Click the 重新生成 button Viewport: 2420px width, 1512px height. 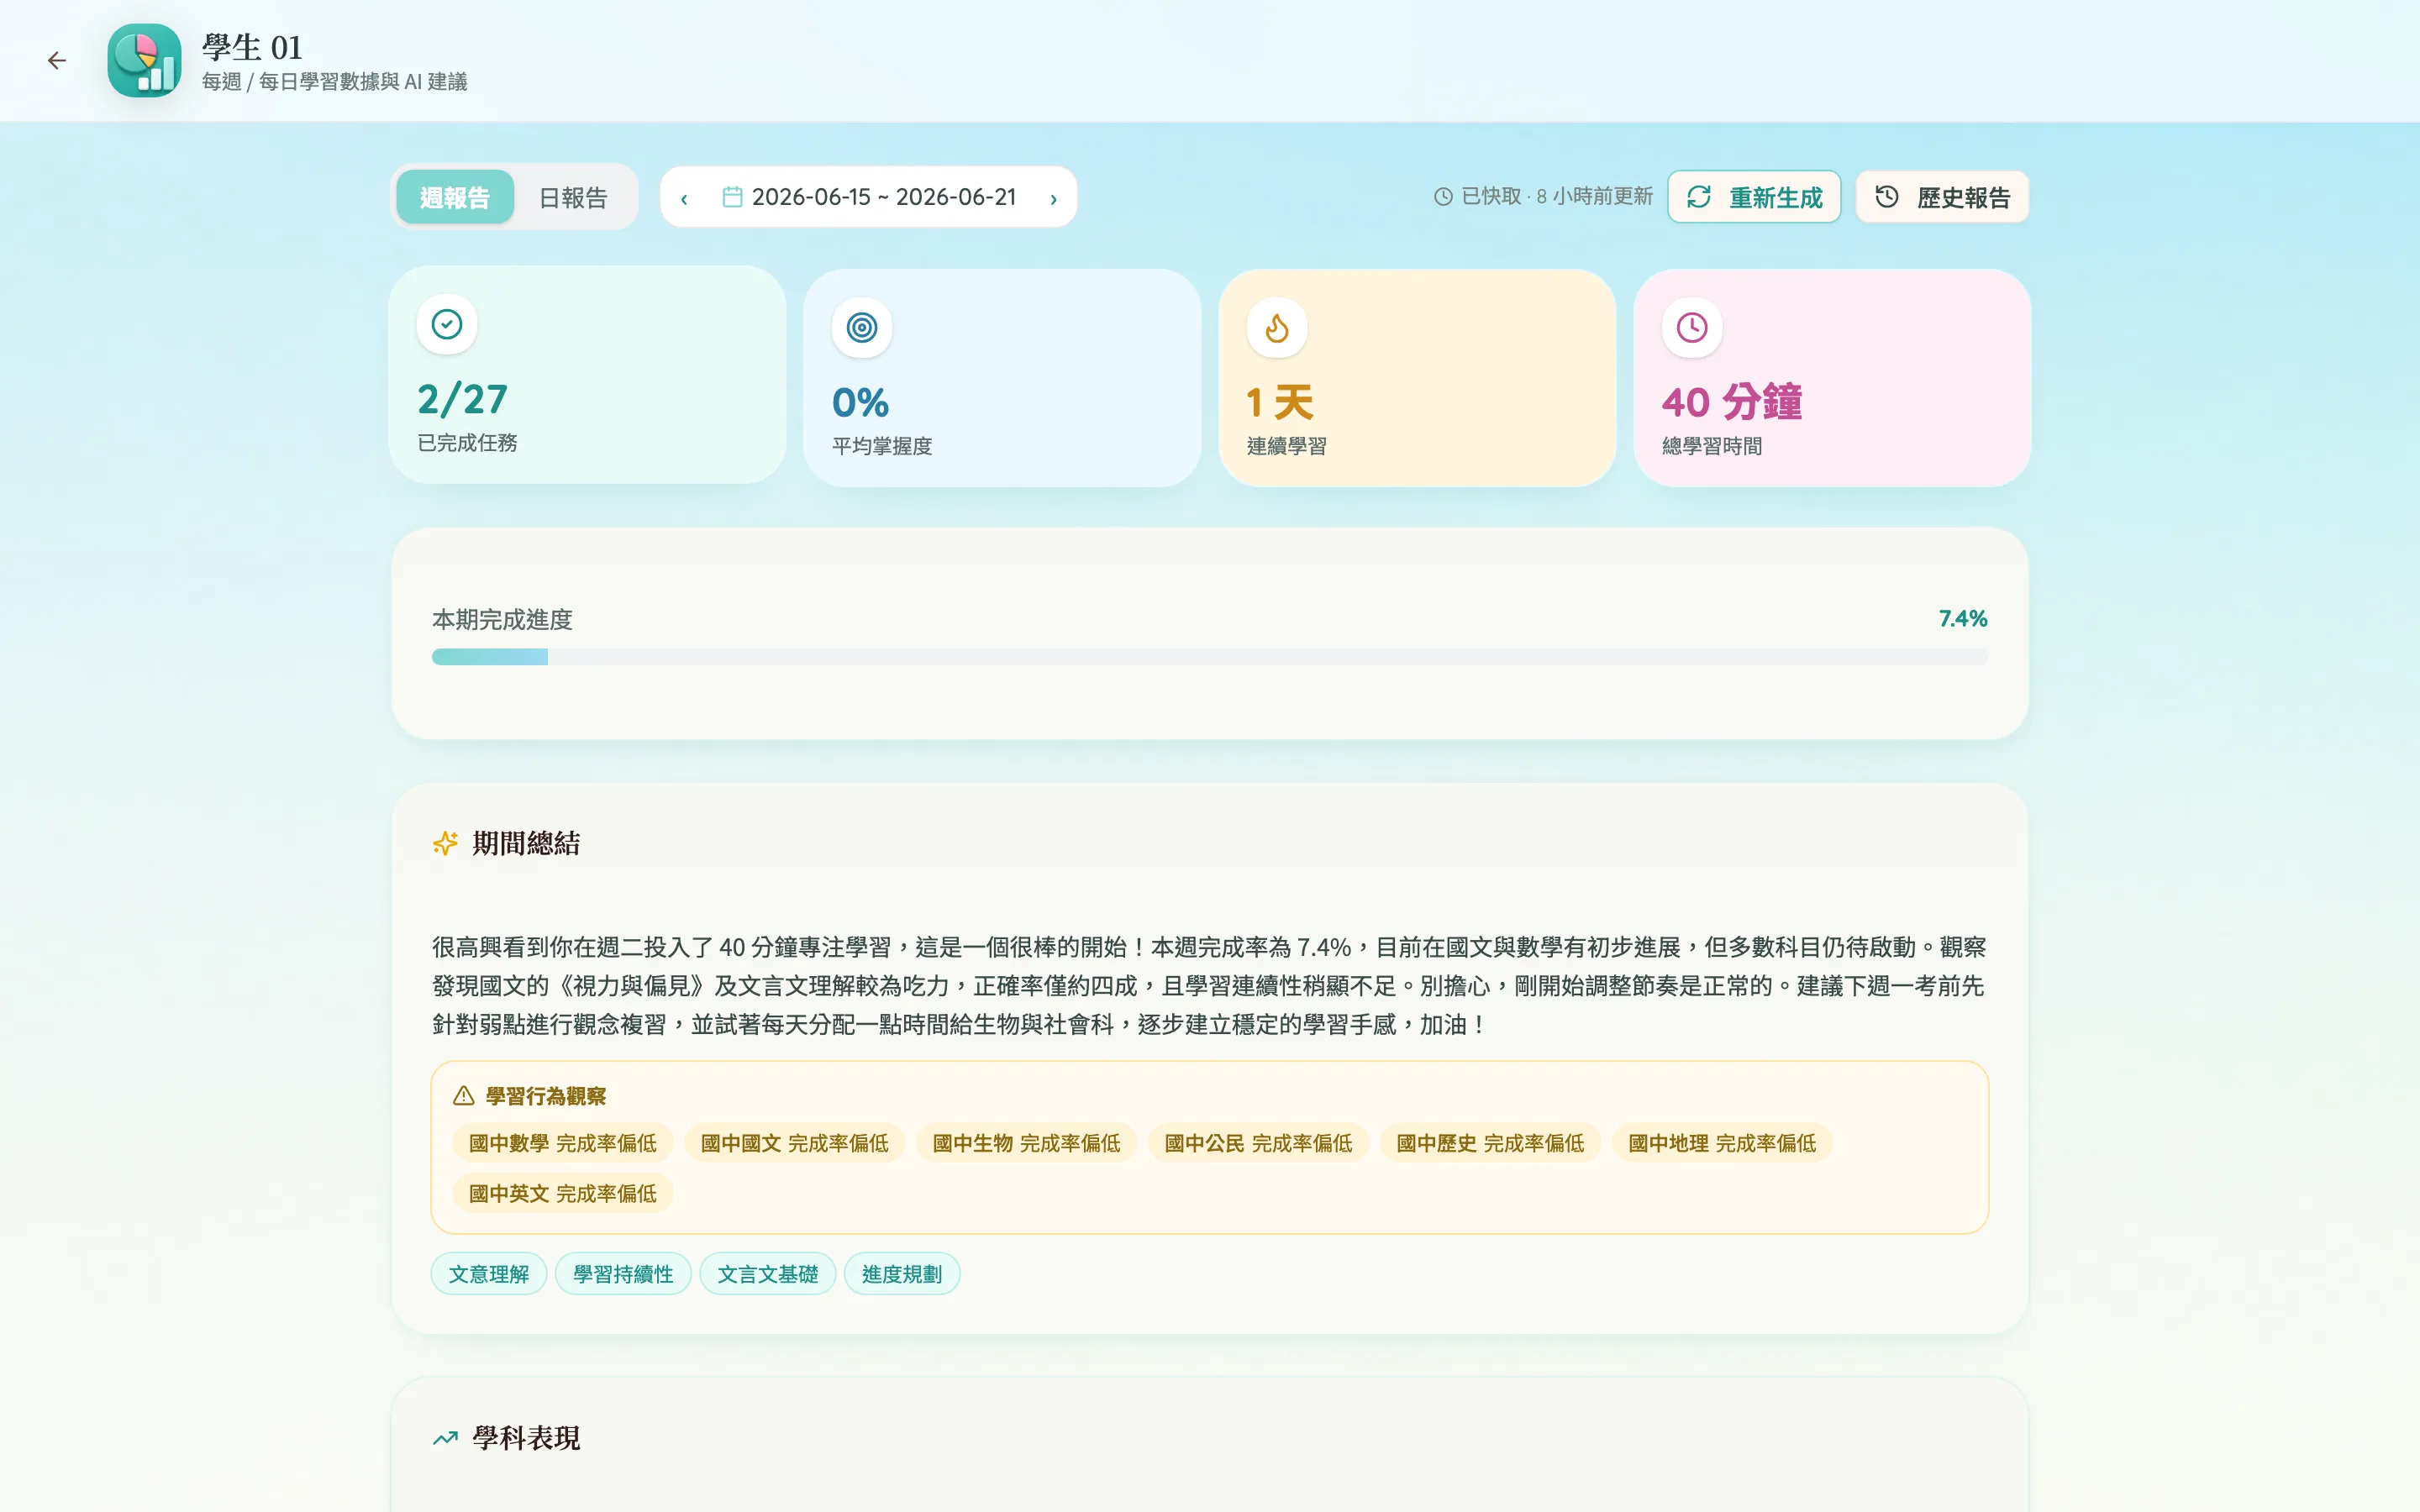tap(1754, 197)
